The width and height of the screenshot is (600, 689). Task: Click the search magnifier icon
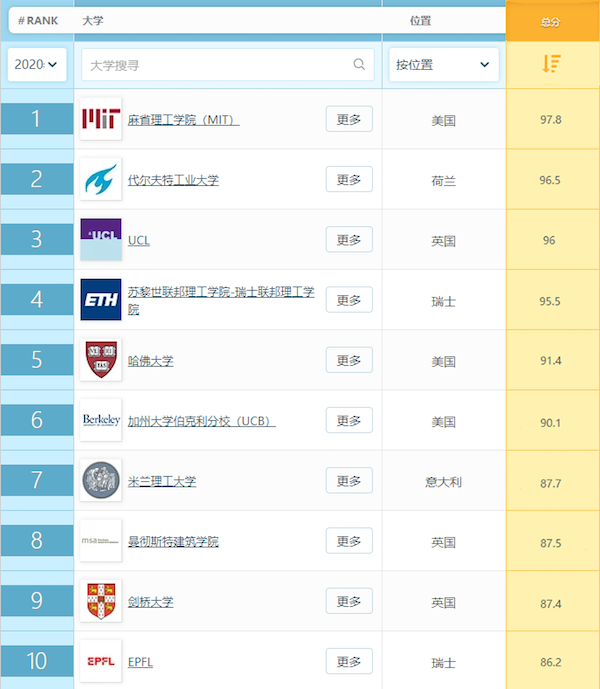tap(359, 64)
